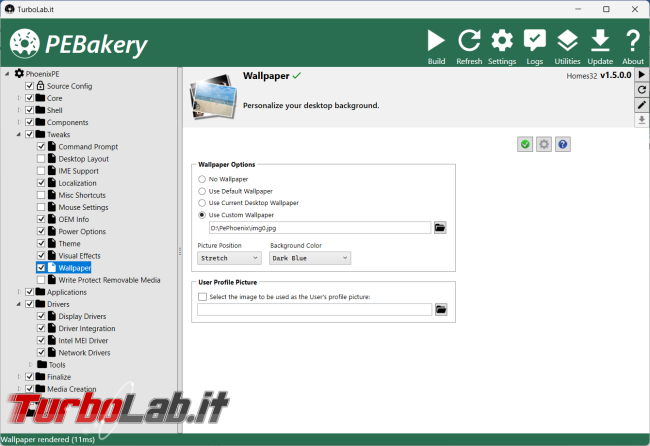The height and width of the screenshot is (446, 650).
Task: Browse for user profile picture file
Action: 441,309
